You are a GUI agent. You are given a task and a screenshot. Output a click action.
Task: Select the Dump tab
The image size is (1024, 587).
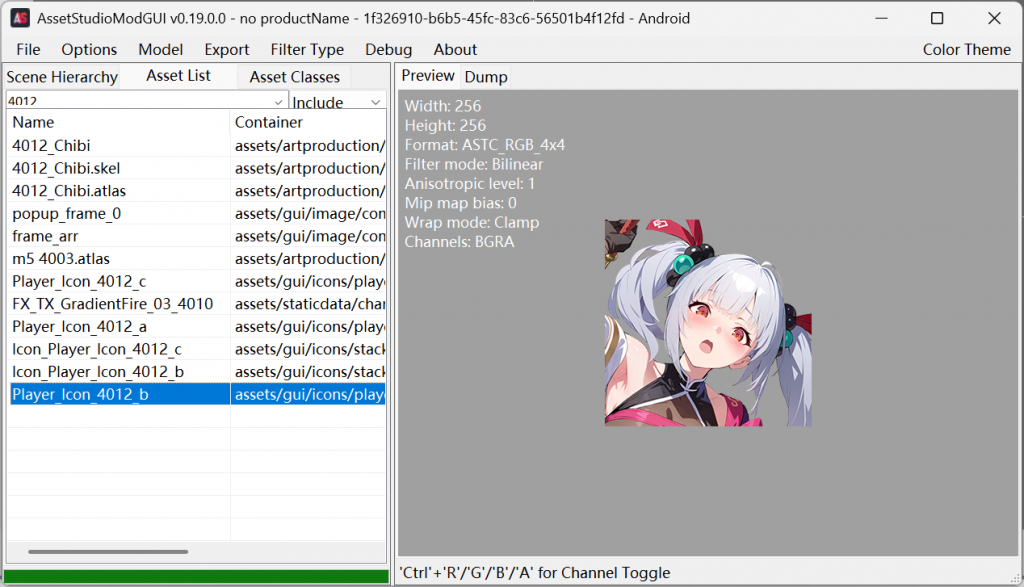coord(486,77)
